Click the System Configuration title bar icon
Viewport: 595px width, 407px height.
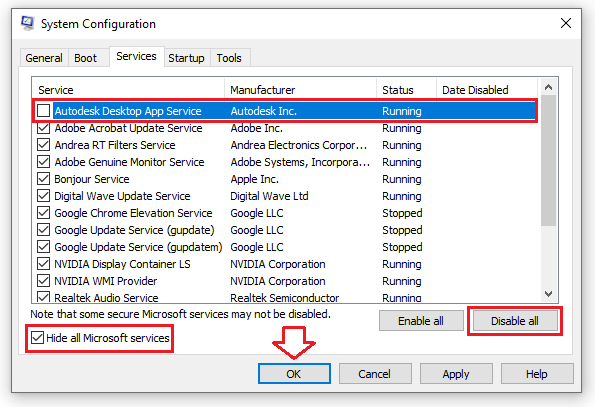tap(28, 23)
